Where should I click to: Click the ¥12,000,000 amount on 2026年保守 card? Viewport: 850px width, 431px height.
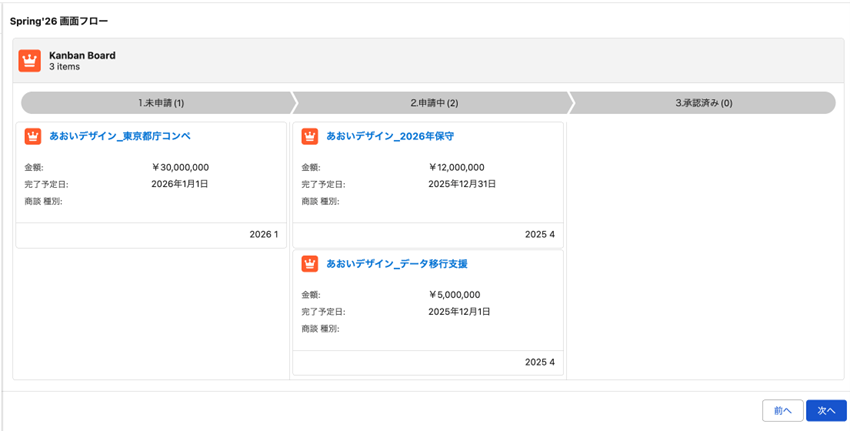coord(456,168)
